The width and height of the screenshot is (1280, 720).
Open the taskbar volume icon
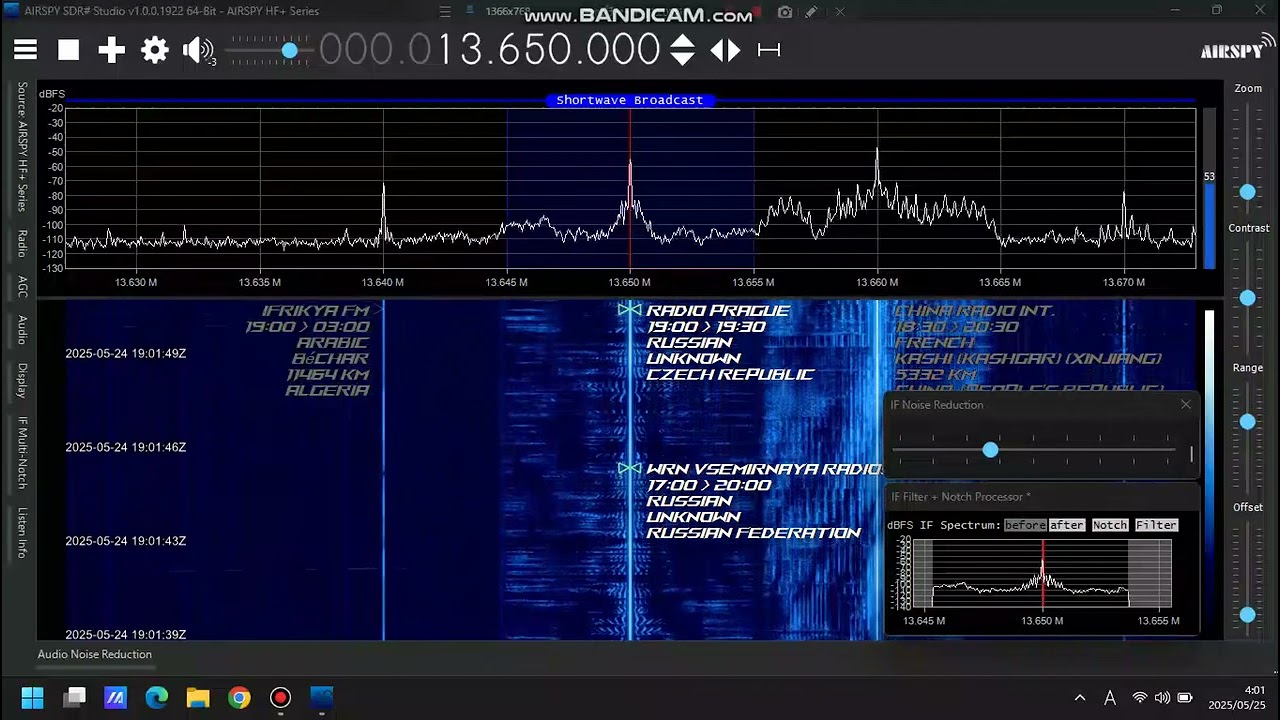pos(1162,698)
